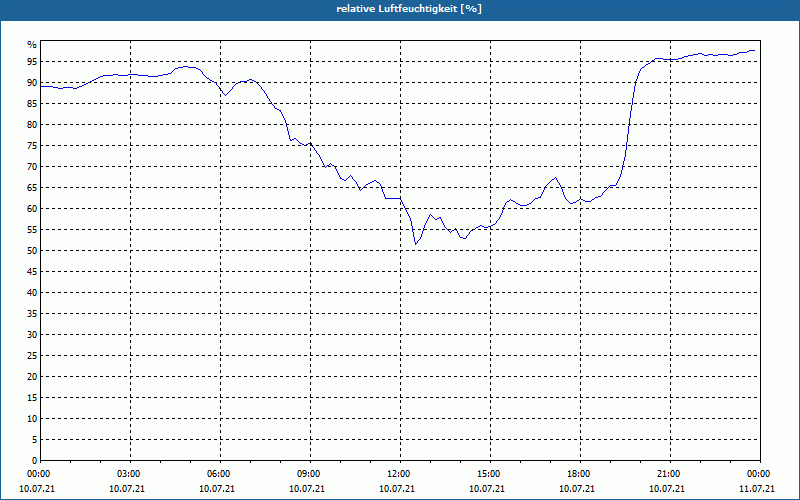Click the '%' unit label on the y-axis

click(x=32, y=45)
